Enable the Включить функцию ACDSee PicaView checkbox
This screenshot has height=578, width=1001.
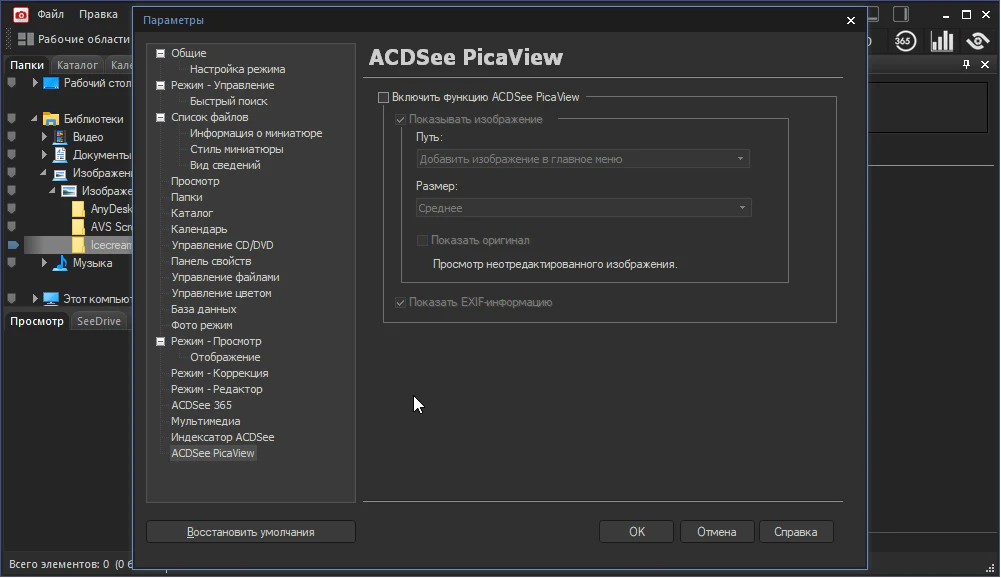click(x=383, y=98)
